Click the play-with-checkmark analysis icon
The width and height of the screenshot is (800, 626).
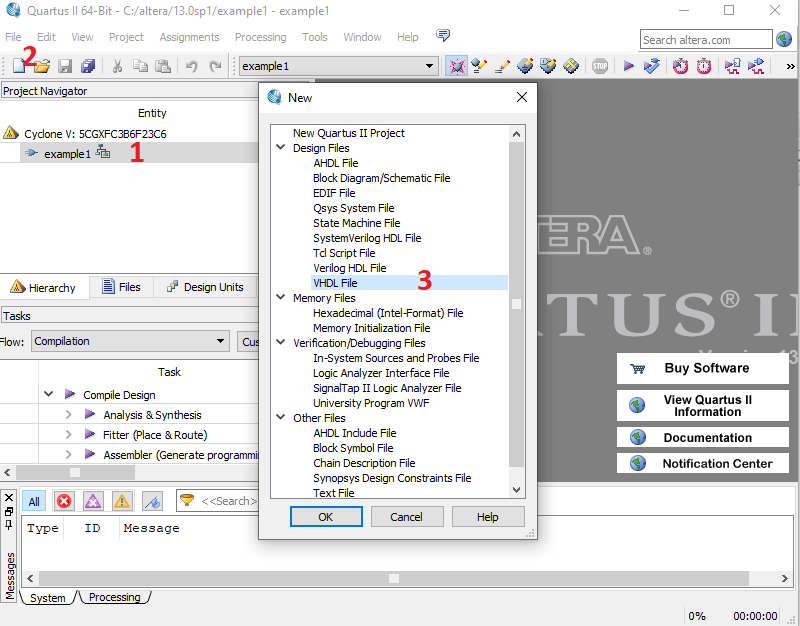coord(652,66)
